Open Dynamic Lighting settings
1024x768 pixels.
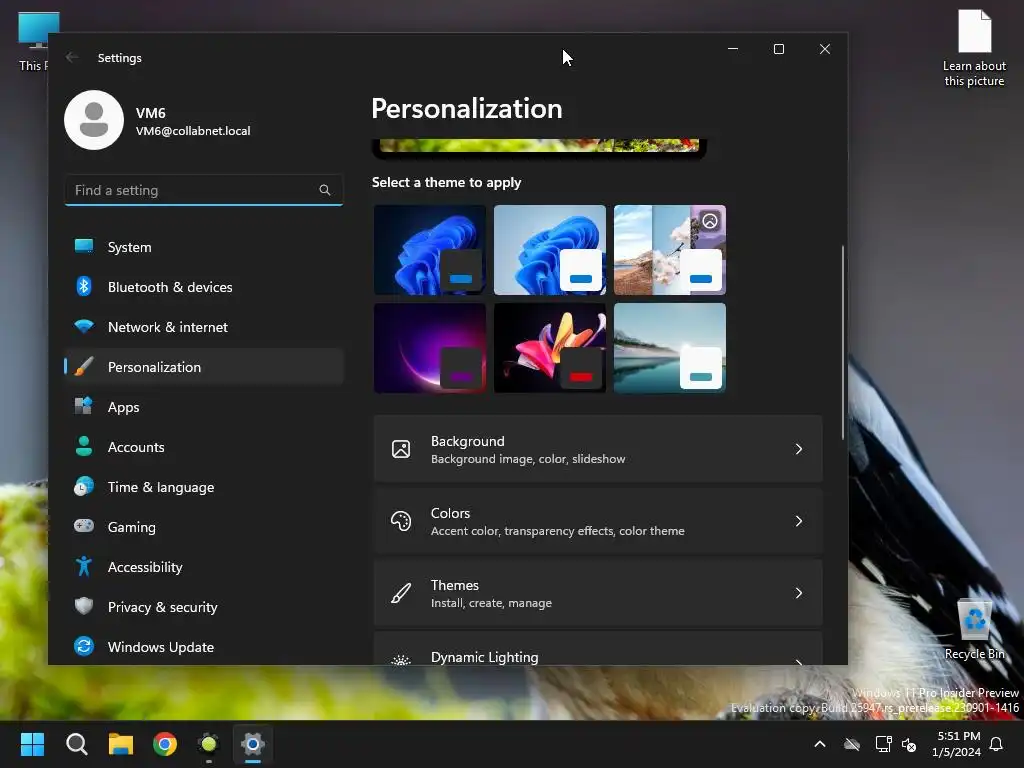[598, 648]
